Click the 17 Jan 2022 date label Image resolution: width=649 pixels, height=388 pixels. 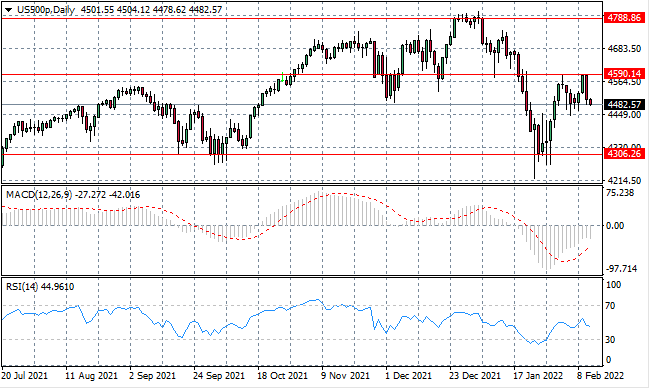(538, 376)
